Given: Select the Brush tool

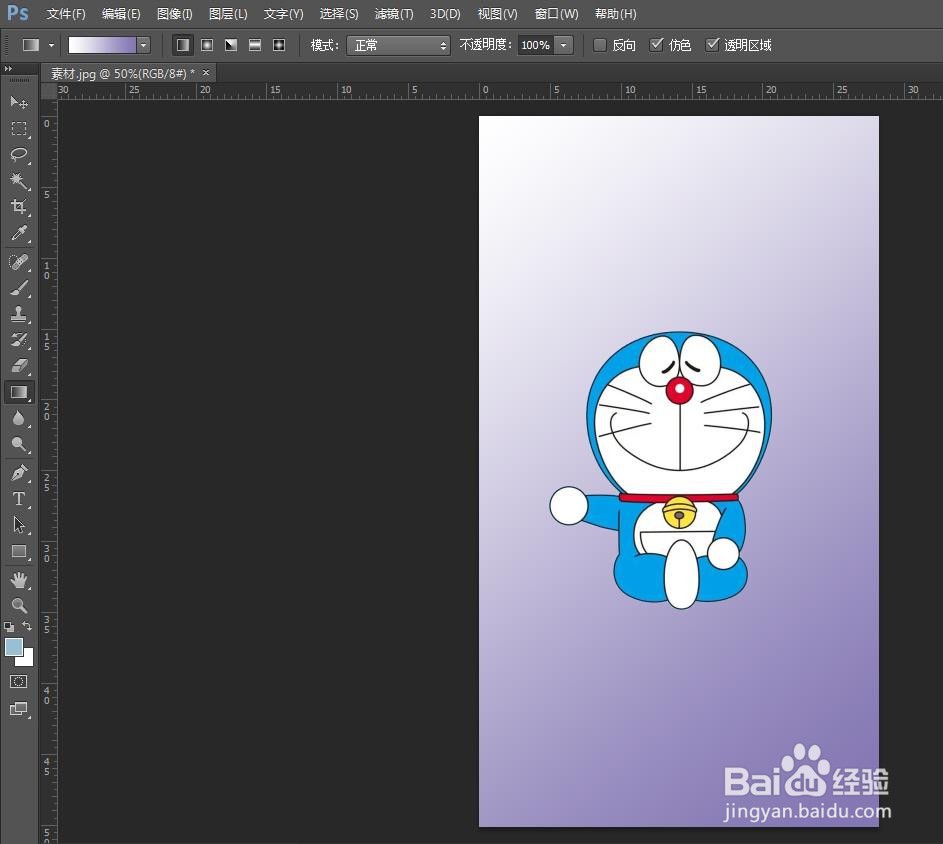Looking at the screenshot, I should click(19, 288).
